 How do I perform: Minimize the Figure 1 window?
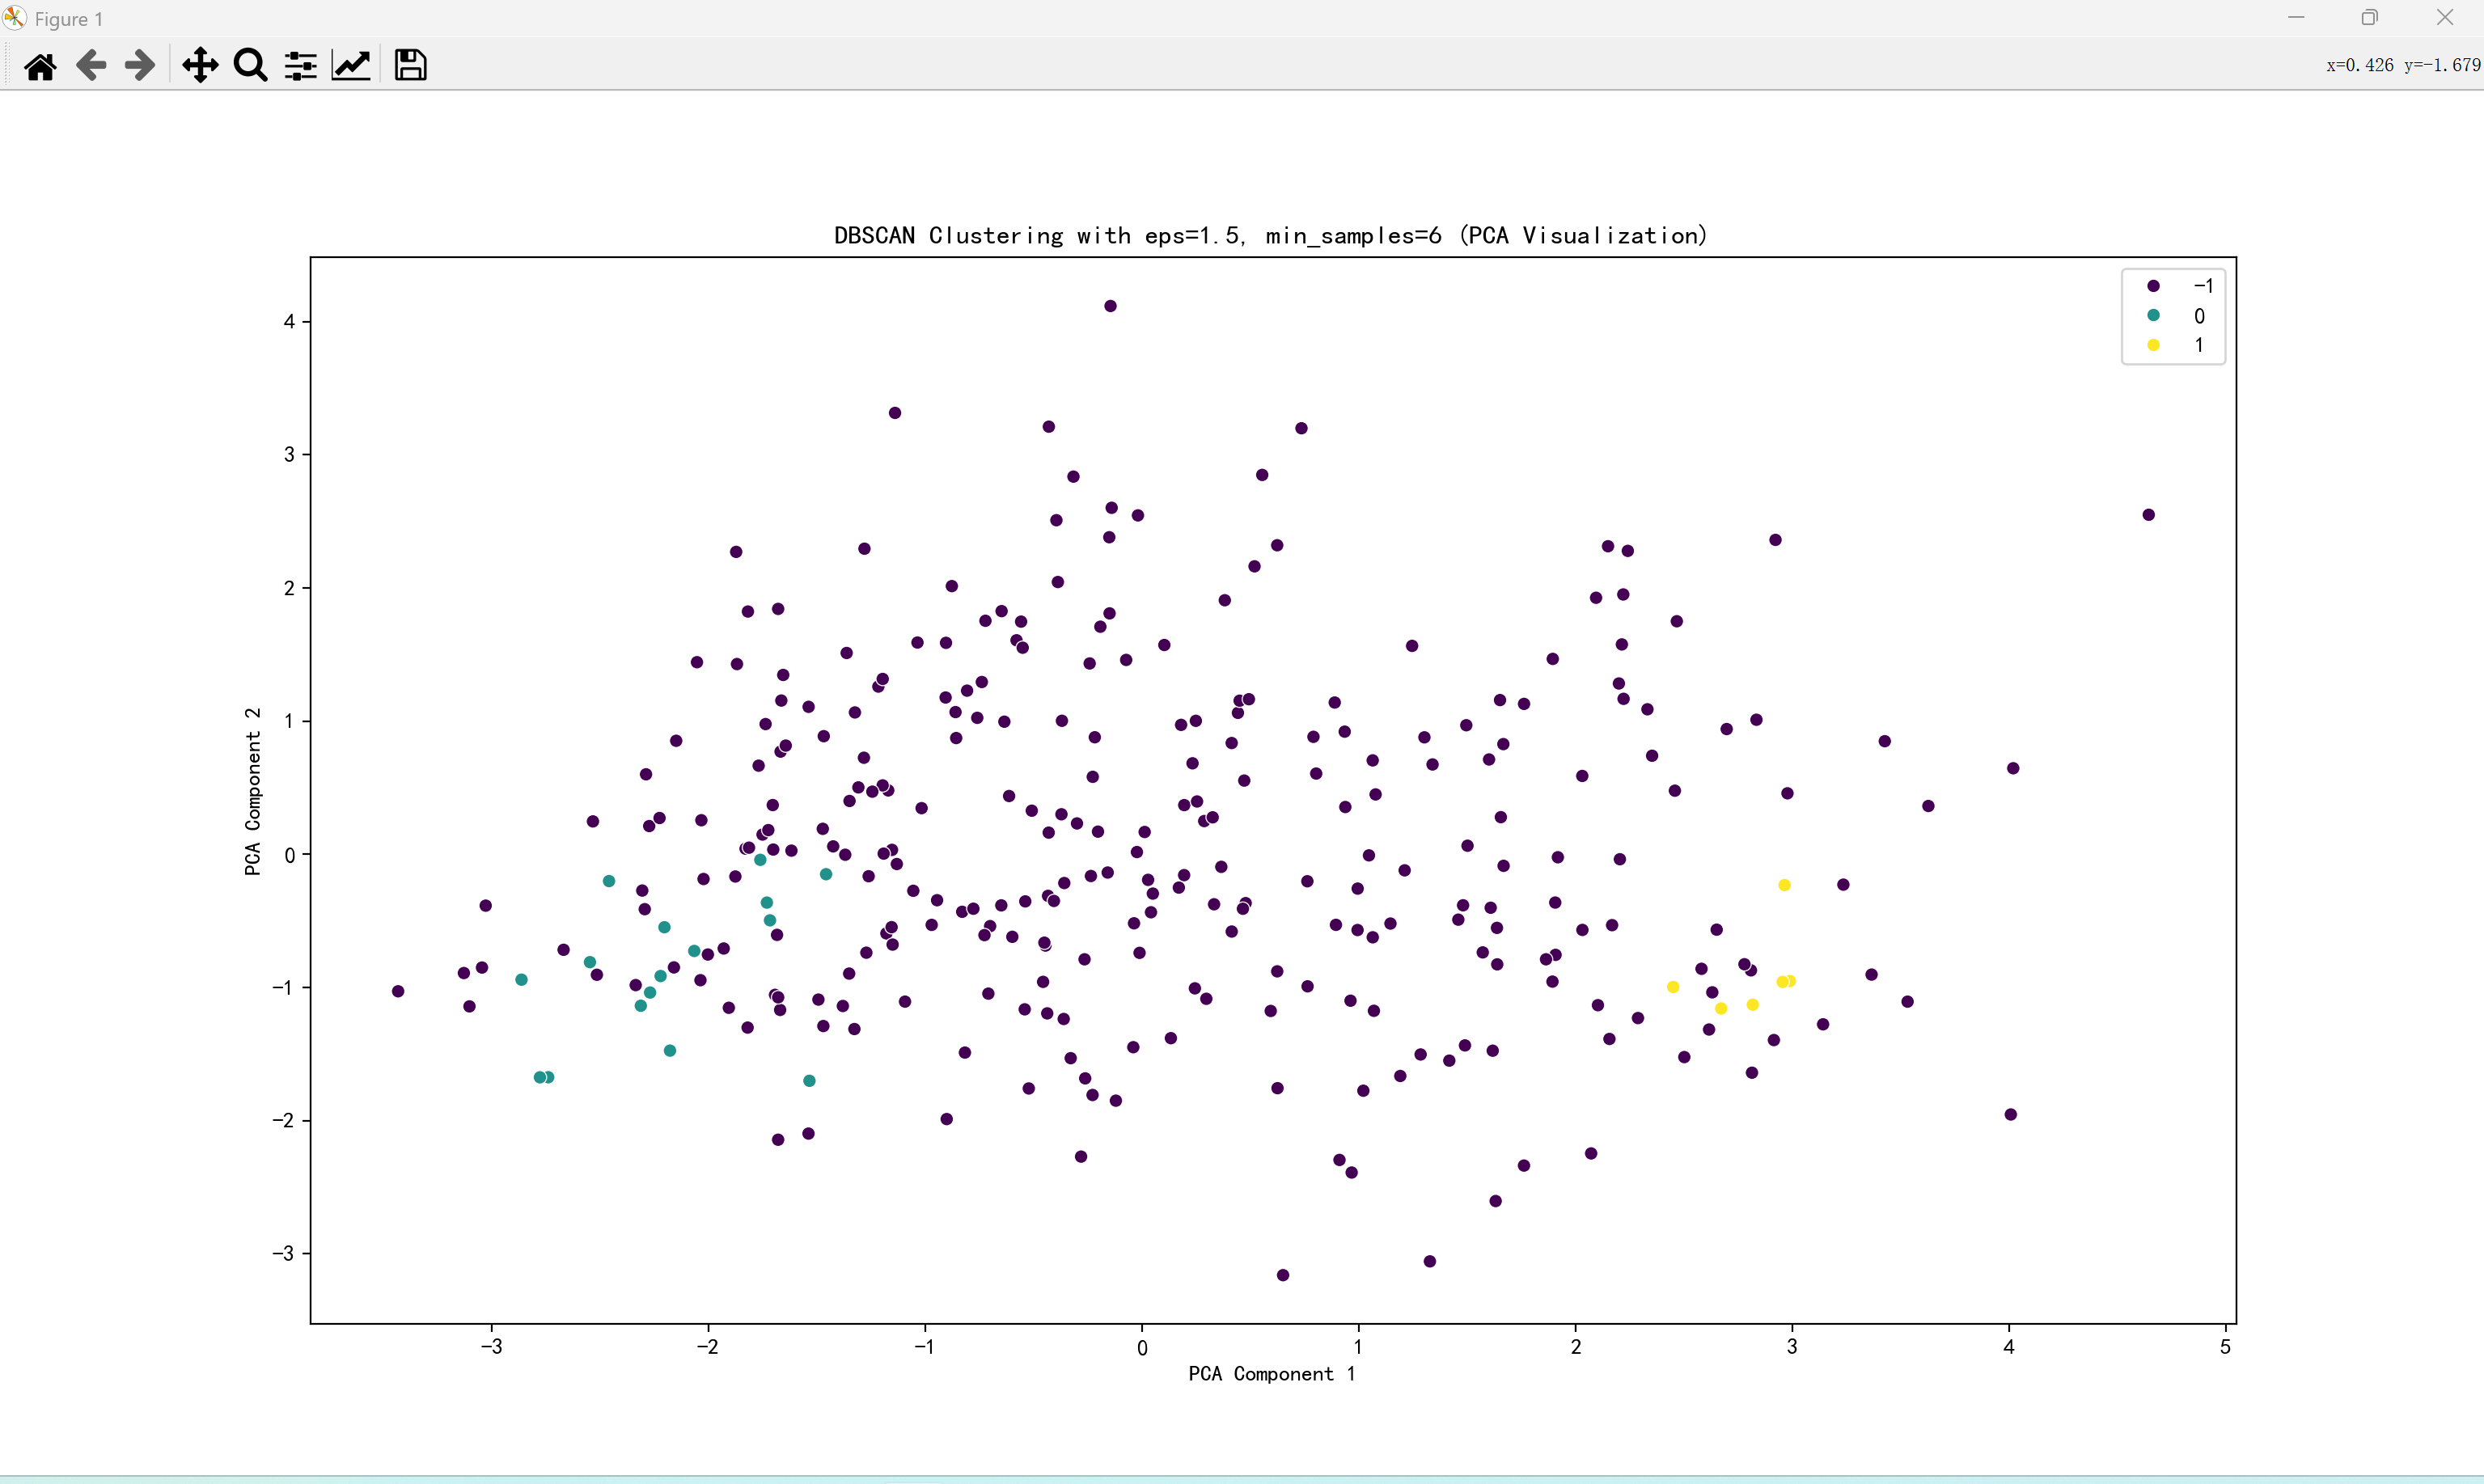point(2296,18)
